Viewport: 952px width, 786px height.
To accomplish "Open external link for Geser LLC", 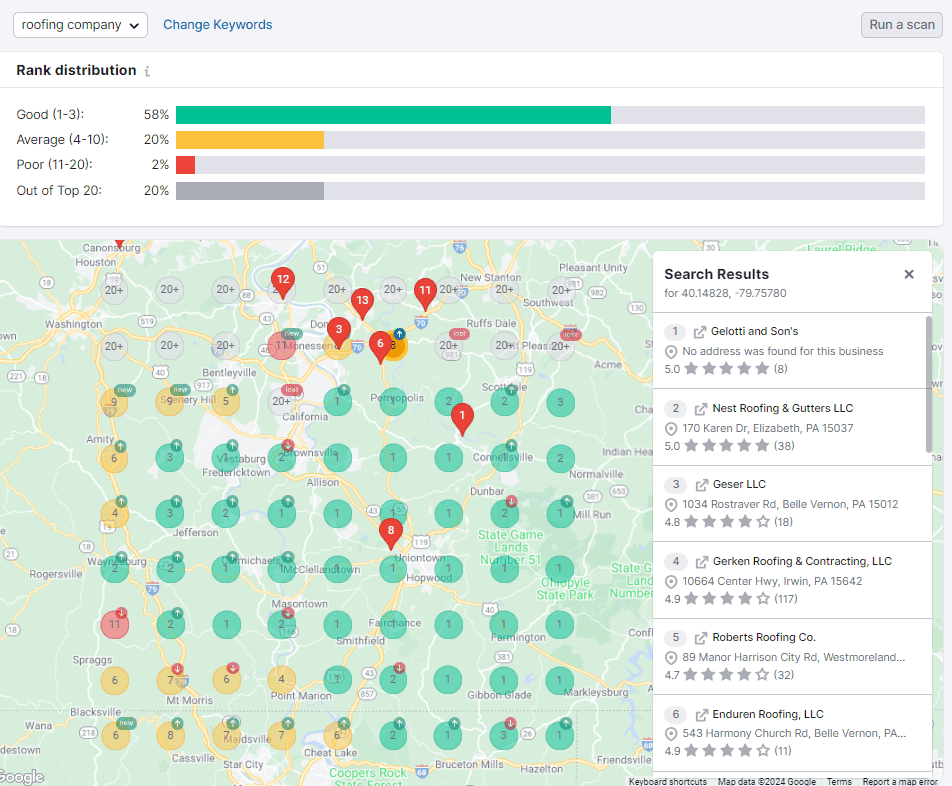I will [x=702, y=485].
